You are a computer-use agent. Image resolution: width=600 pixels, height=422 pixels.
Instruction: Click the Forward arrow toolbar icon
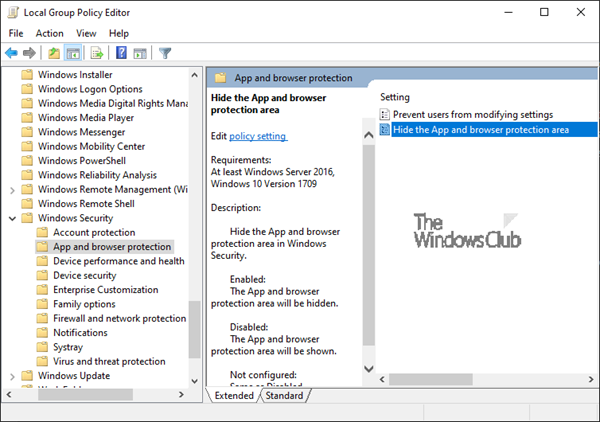pyautogui.click(x=29, y=53)
